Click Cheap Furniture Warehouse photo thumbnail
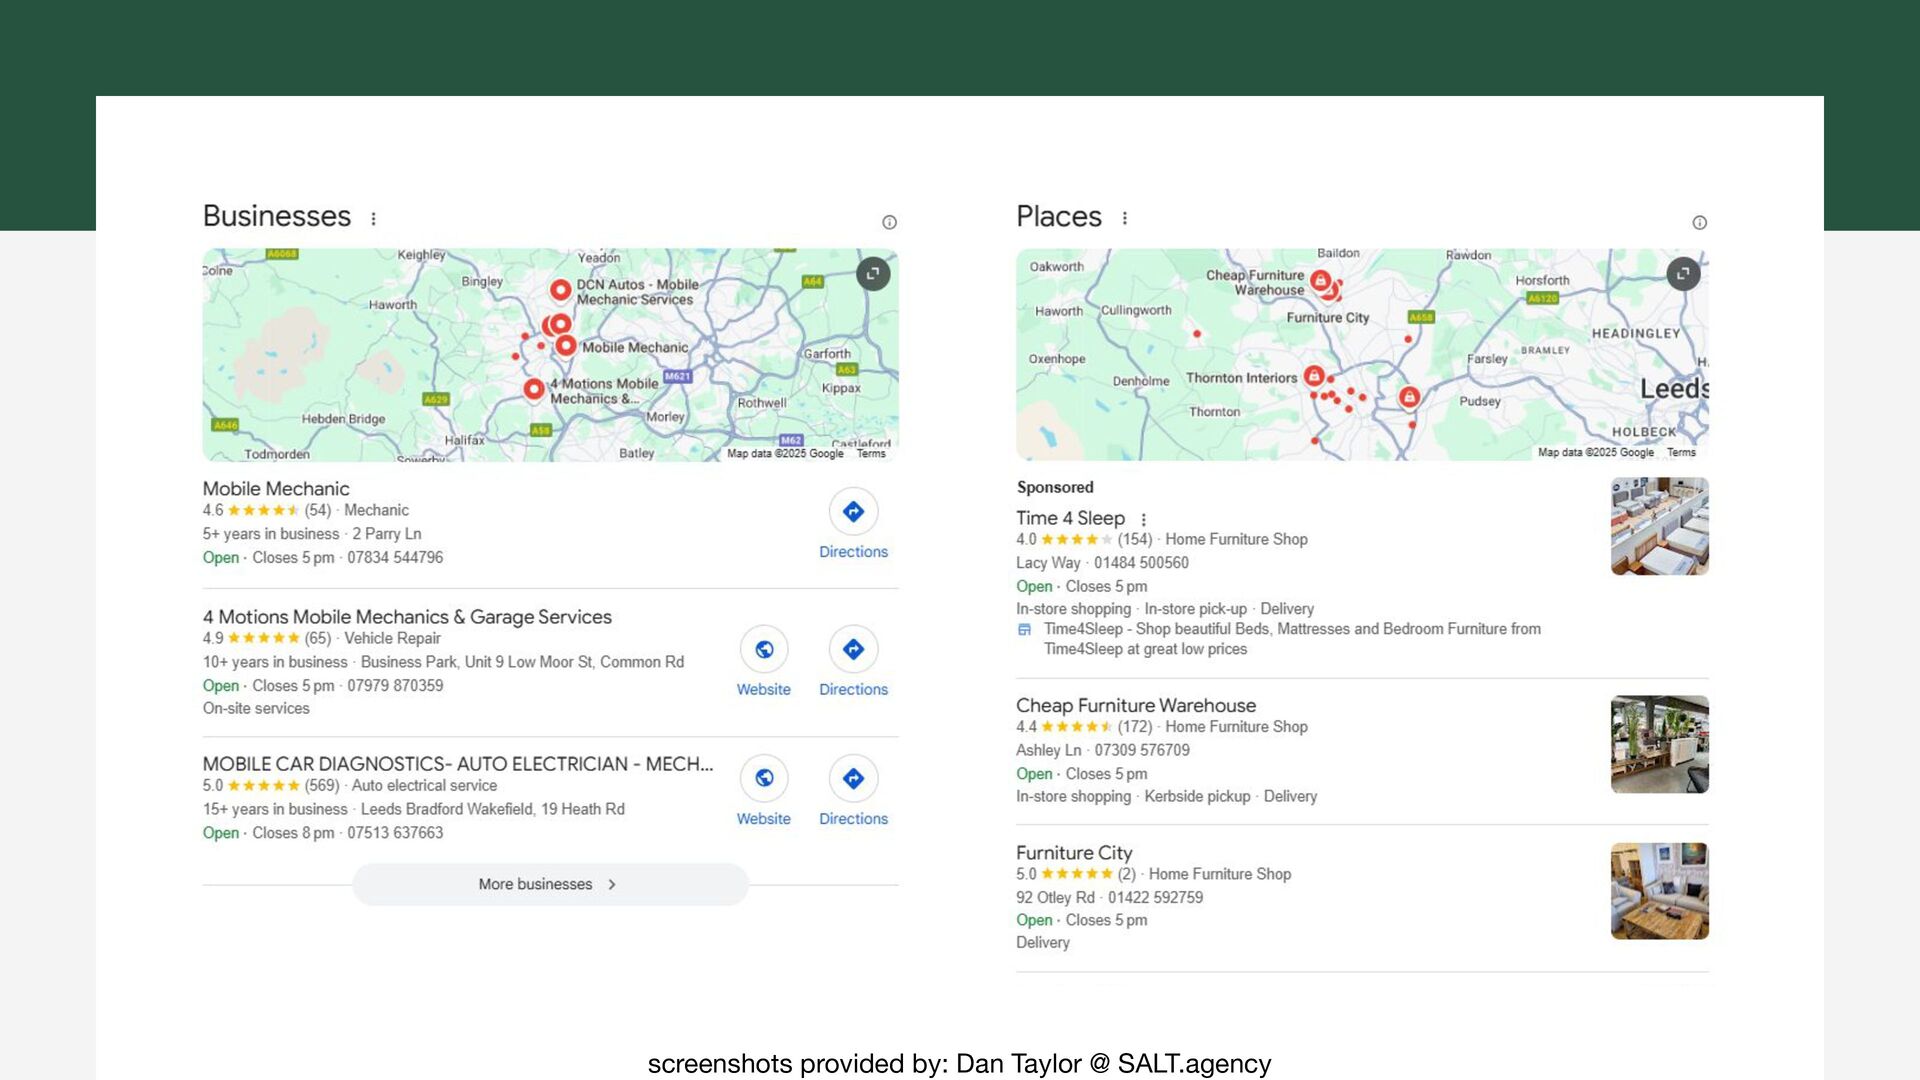1920x1080 pixels. pyautogui.click(x=1659, y=745)
